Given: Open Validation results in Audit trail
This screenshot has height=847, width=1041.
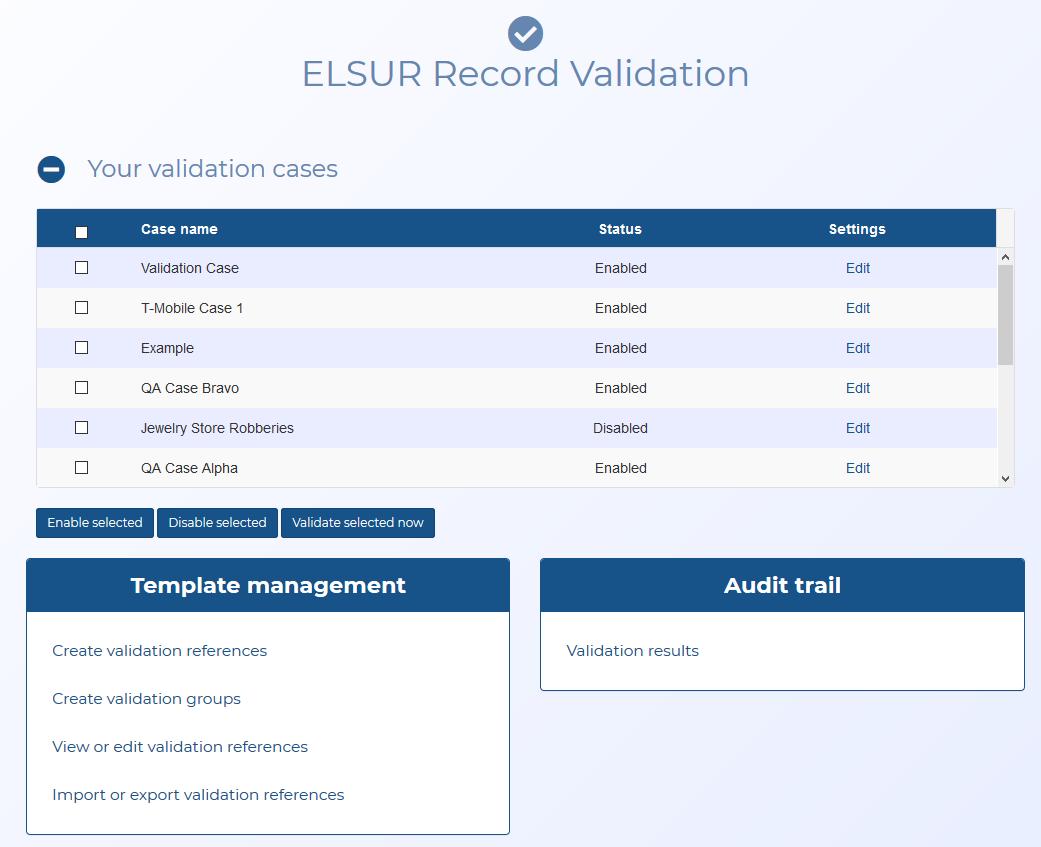Looking at the screenshot, I should (632, 651).
